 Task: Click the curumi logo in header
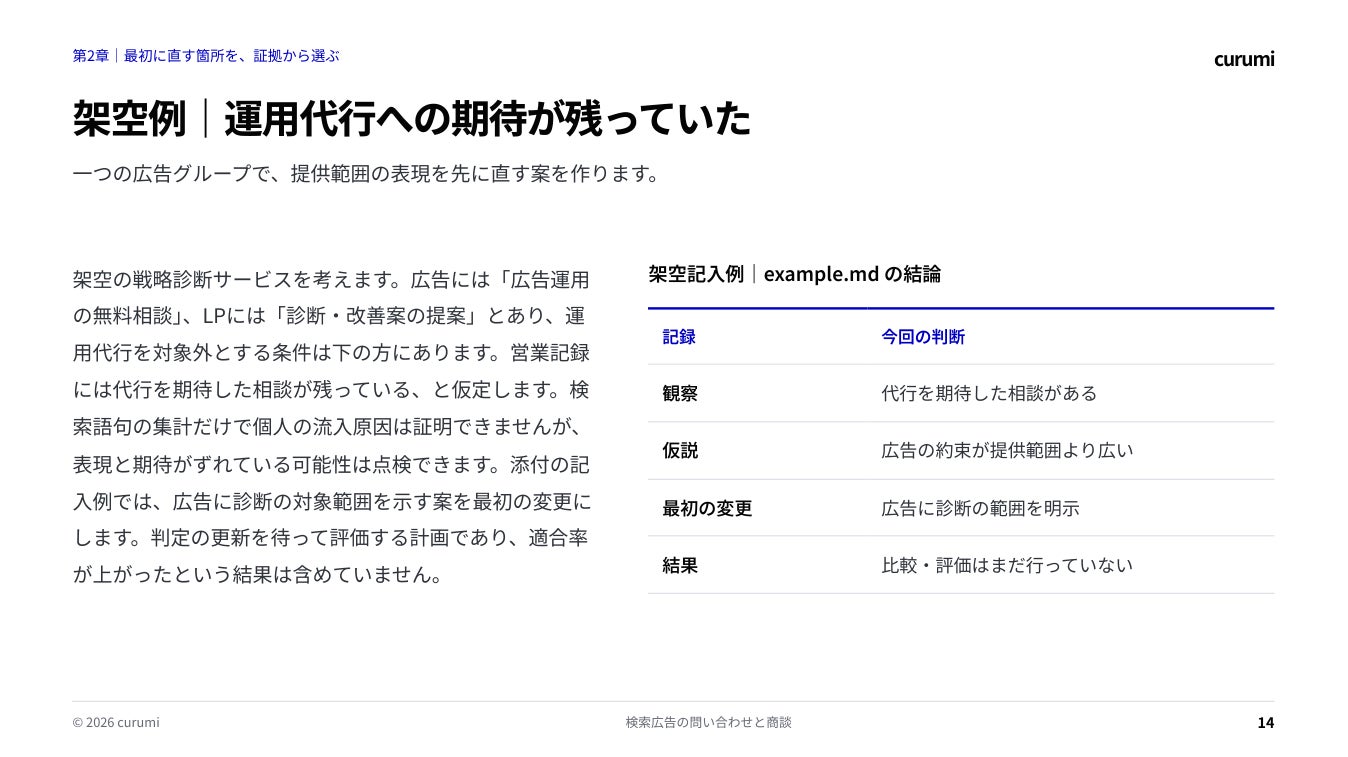tap(1244, 59)
